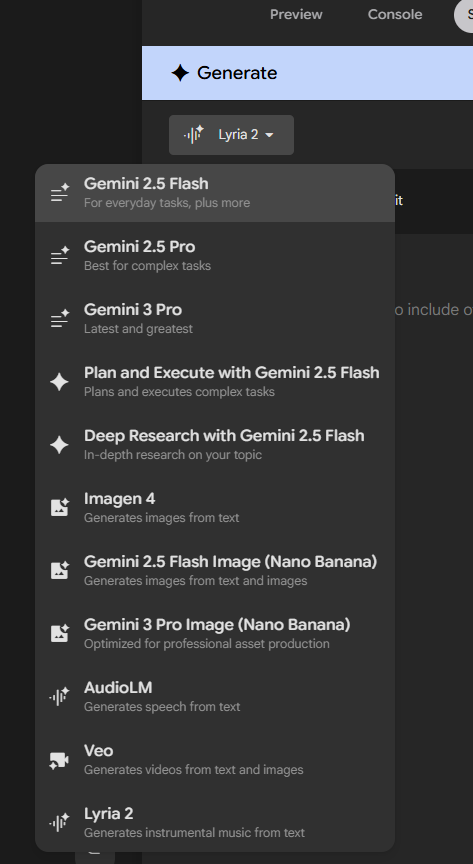Choose Gemini 3 Pro Image (Nano Banana)
The image size is (473, 864).
(215, 633)
